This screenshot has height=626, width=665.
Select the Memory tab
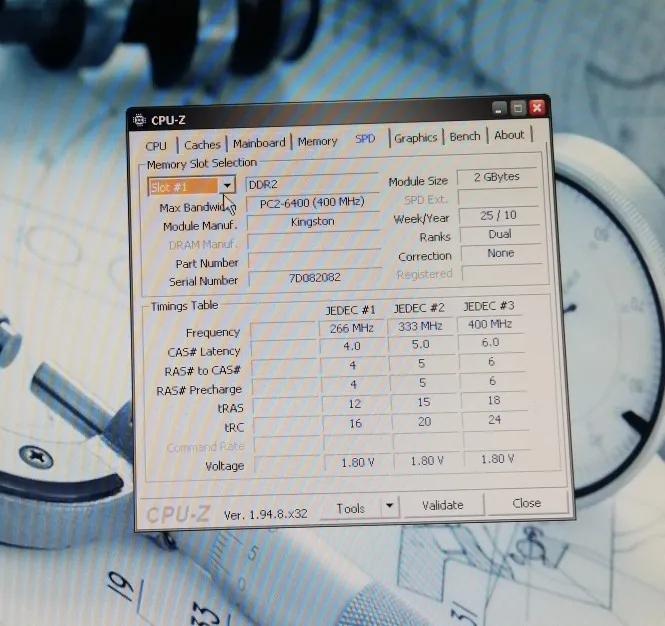pyautogui.click(x=317, y=141)
